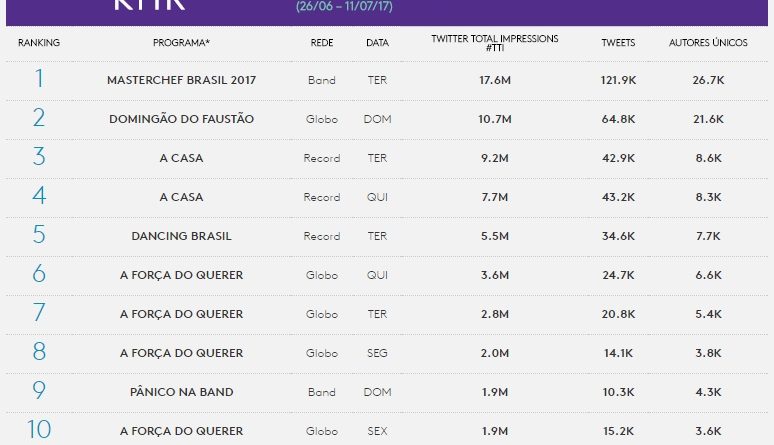
Task: Click the TWEETS column header
Action: click(618, 43)
